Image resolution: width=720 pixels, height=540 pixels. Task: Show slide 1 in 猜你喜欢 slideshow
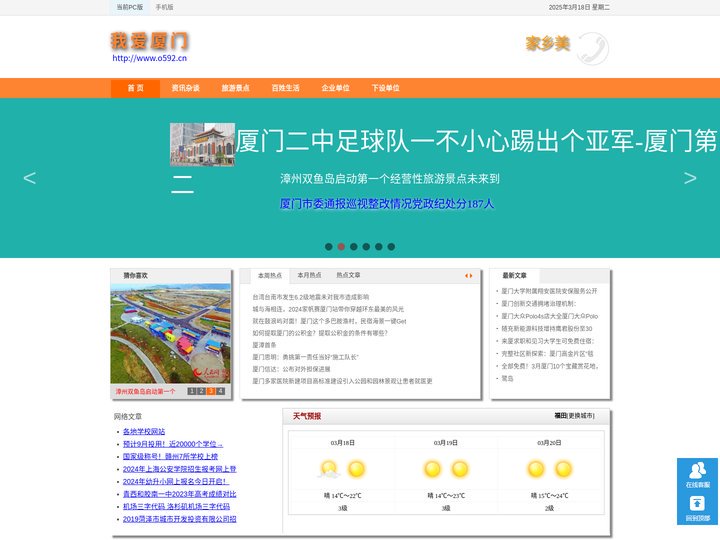191,391
